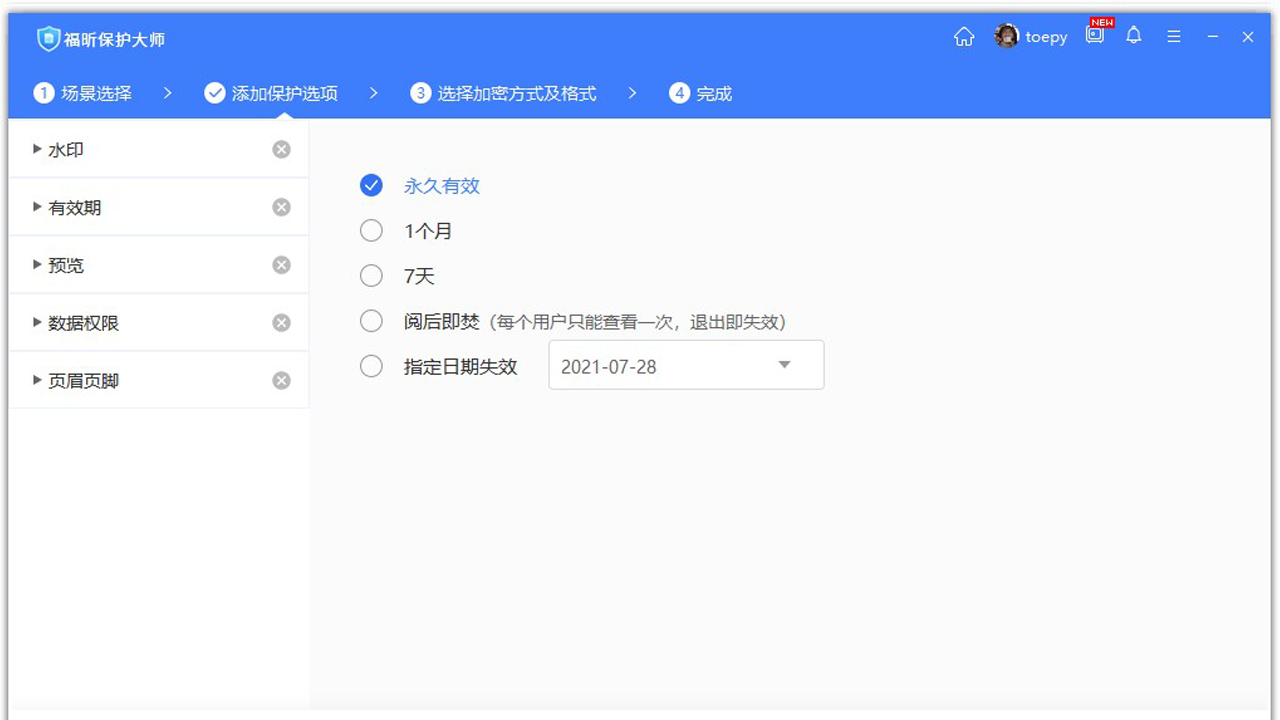Select the 7天 validity option

[371, 275]
